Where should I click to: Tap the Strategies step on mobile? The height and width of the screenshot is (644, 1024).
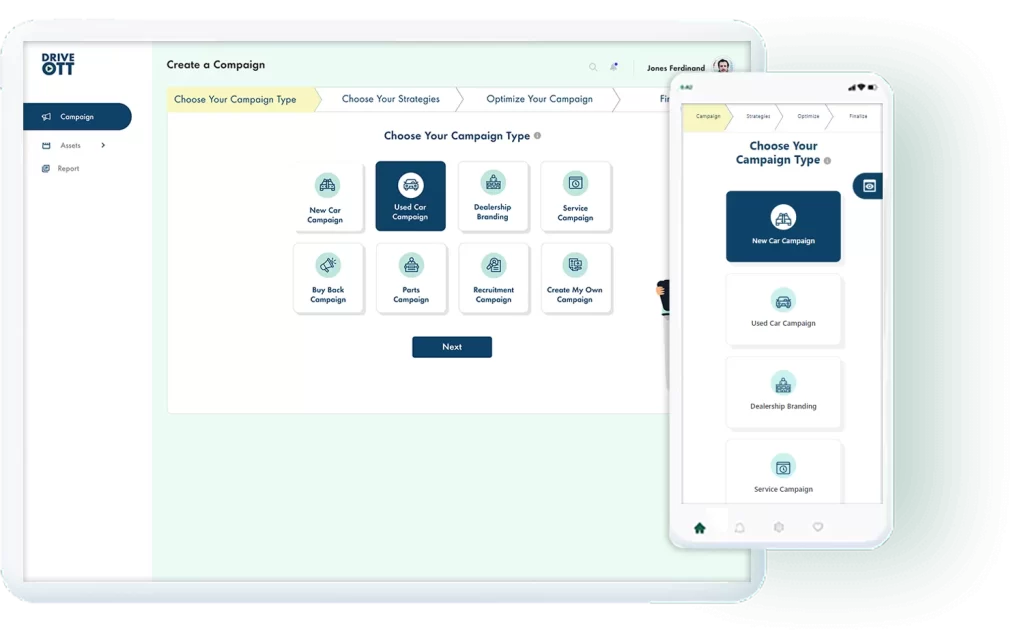[x=758, y=117]
